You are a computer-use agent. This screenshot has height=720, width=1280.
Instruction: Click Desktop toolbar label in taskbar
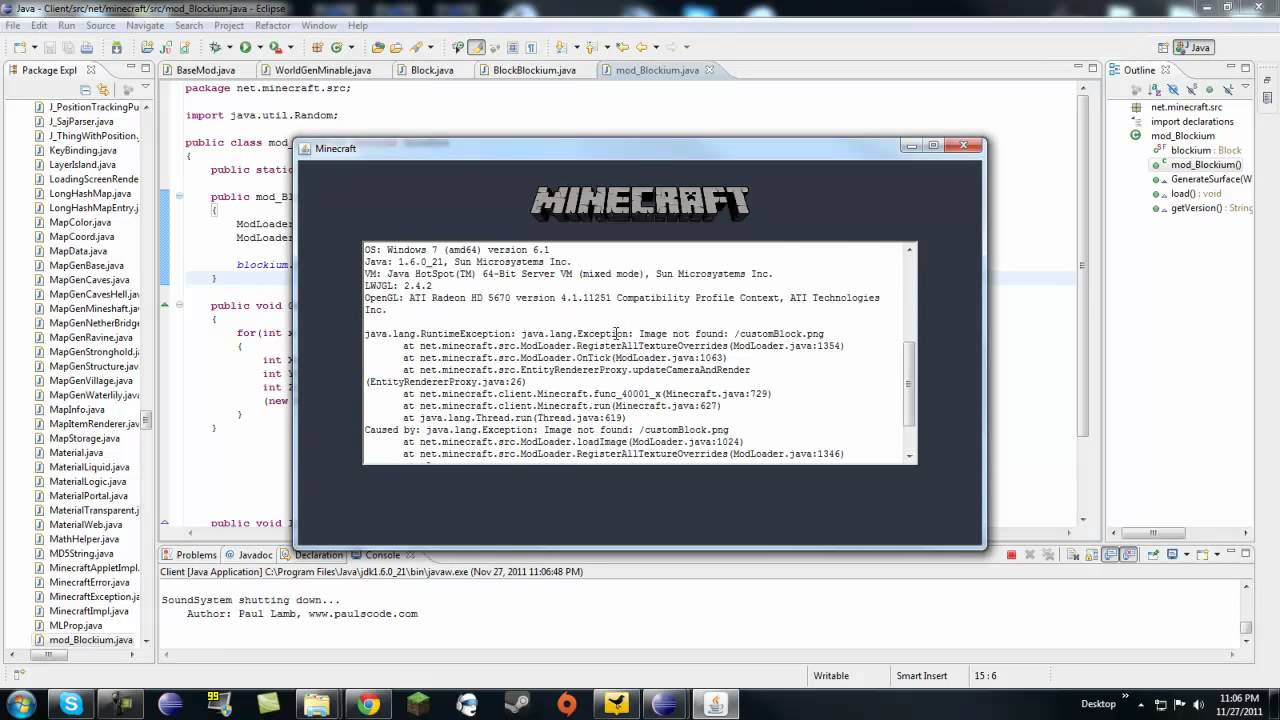(1098, 704)
